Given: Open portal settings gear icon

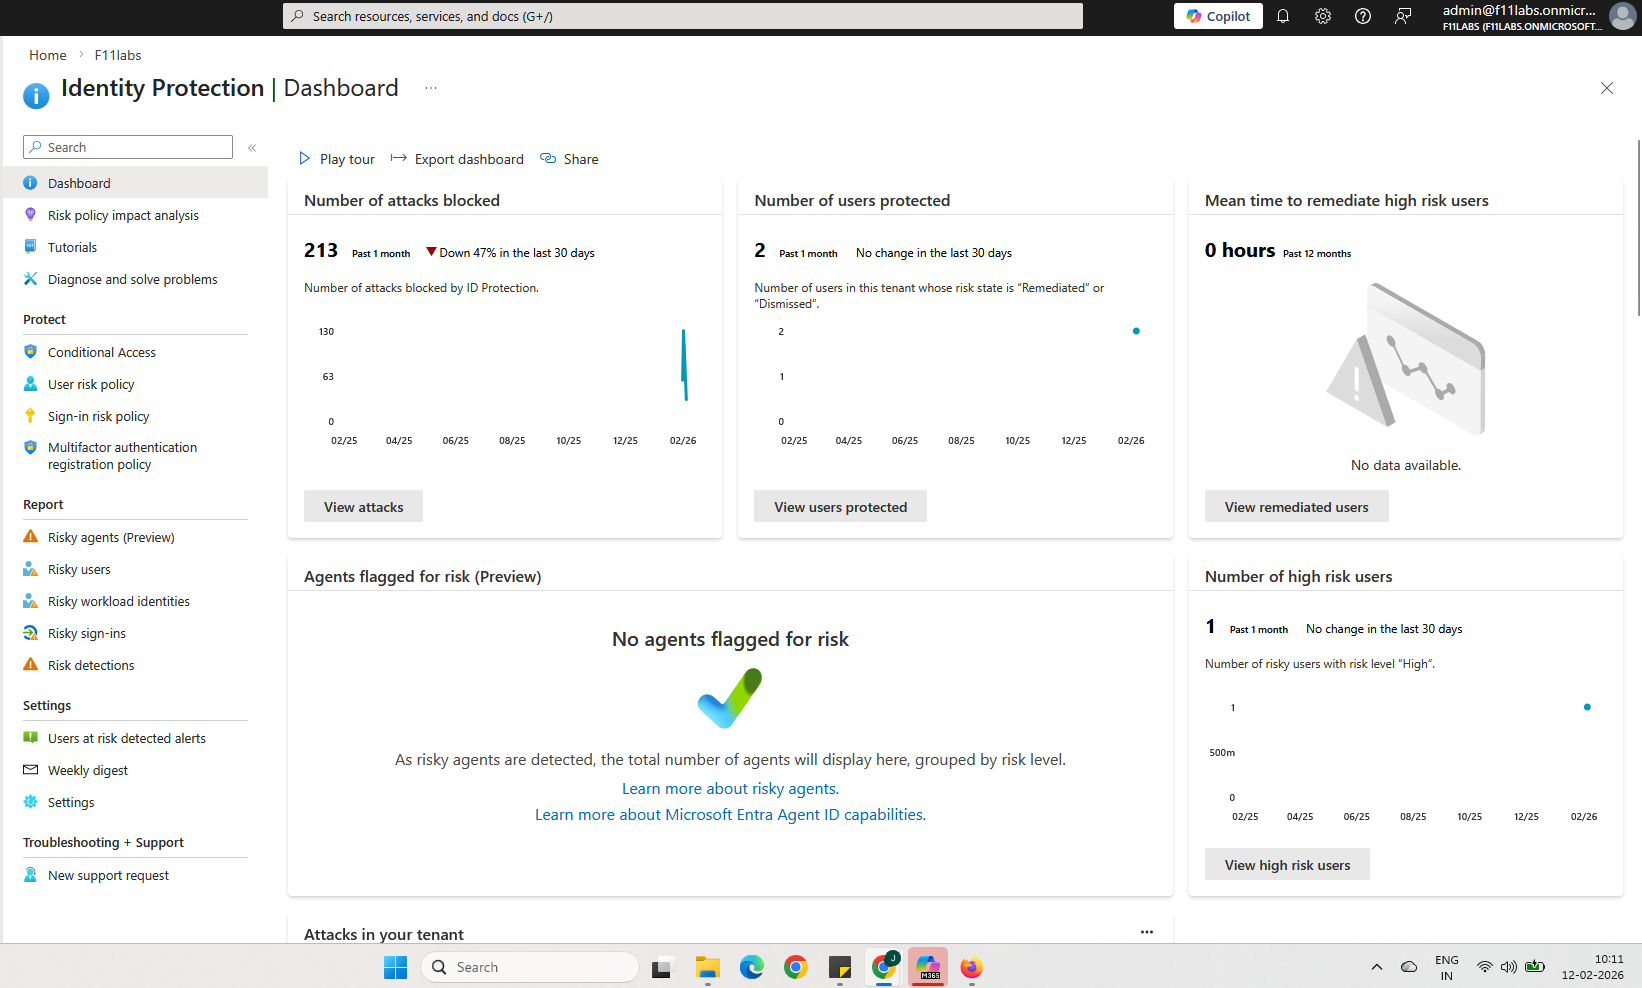Looking at the screenshot, I should [1323, 16].
